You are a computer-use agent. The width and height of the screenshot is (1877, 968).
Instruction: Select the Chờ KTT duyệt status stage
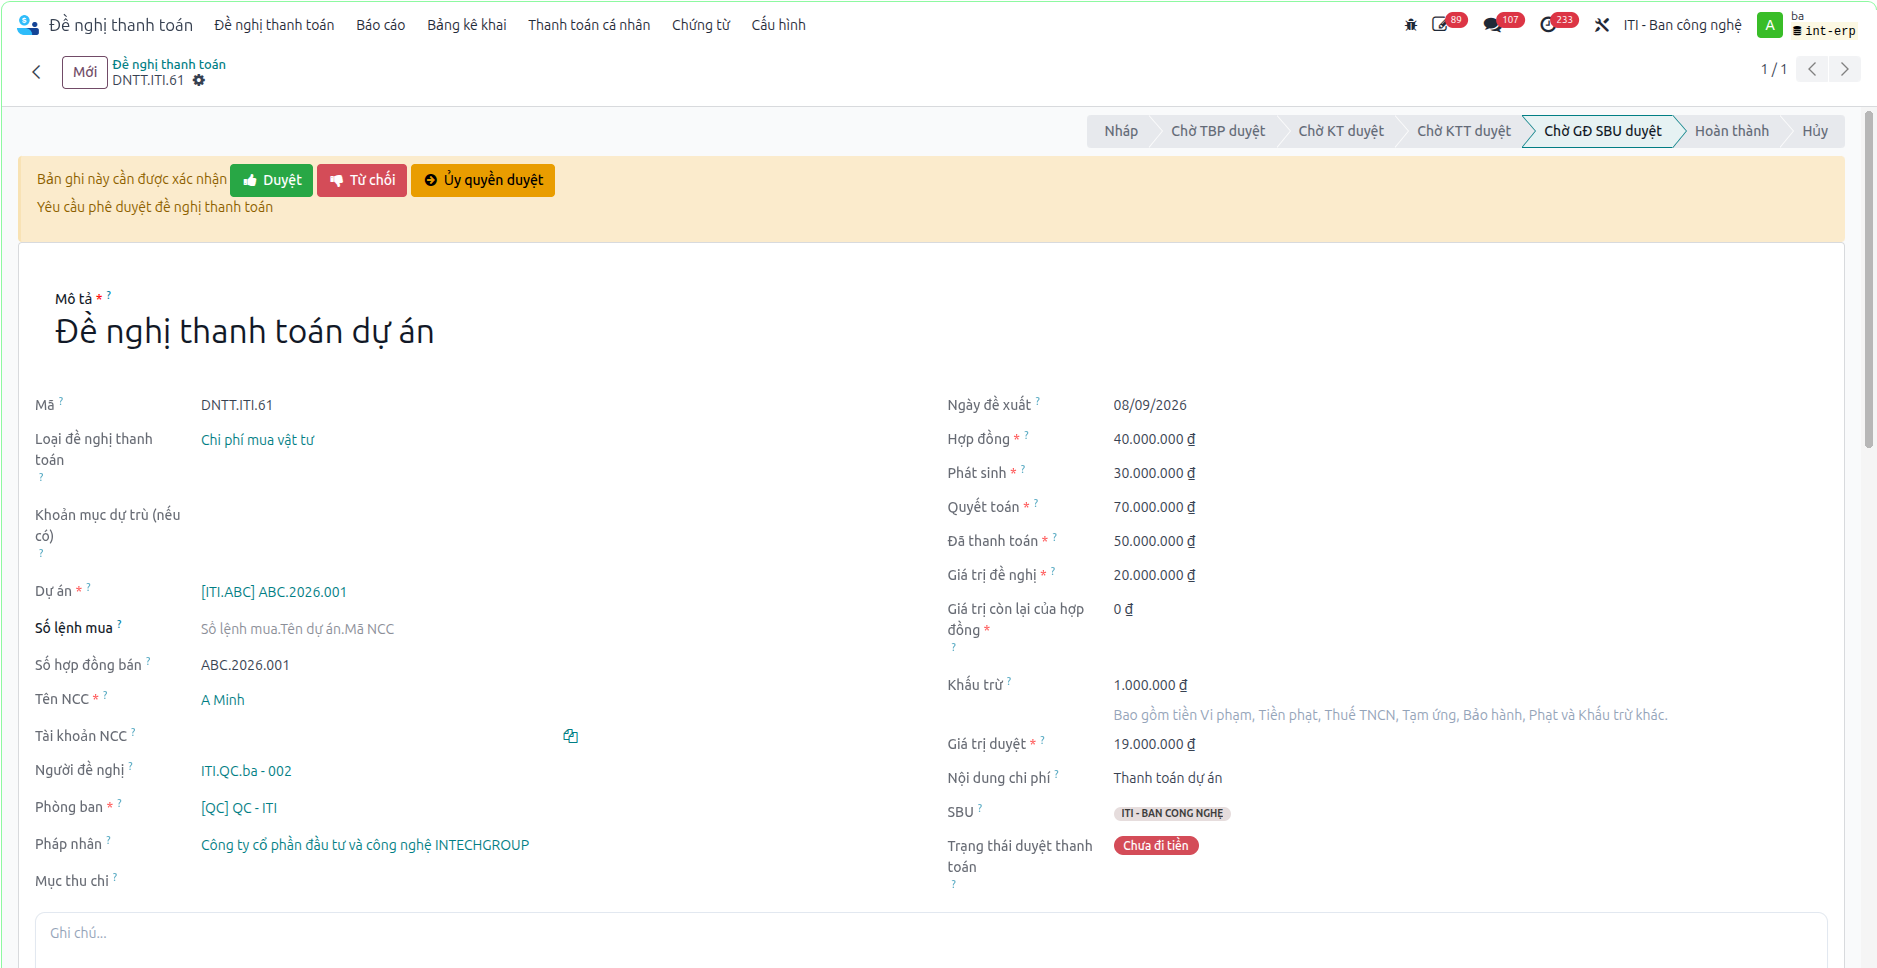point(1464,131)
